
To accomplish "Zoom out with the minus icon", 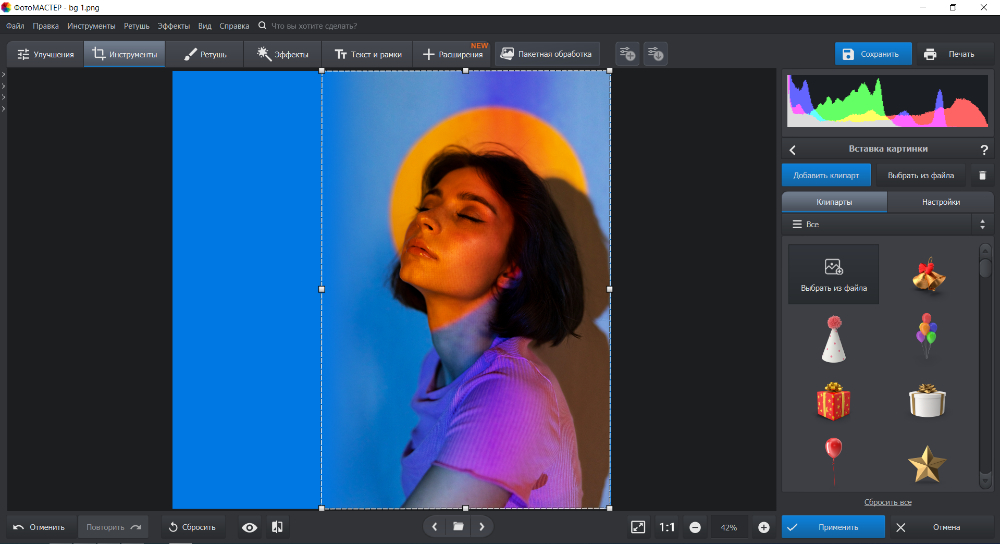I will [695, 527].
